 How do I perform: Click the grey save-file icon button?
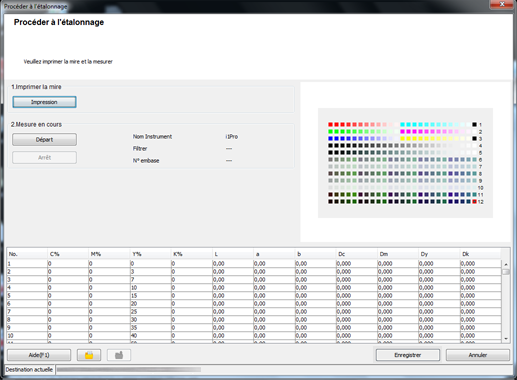click(119, 355)
